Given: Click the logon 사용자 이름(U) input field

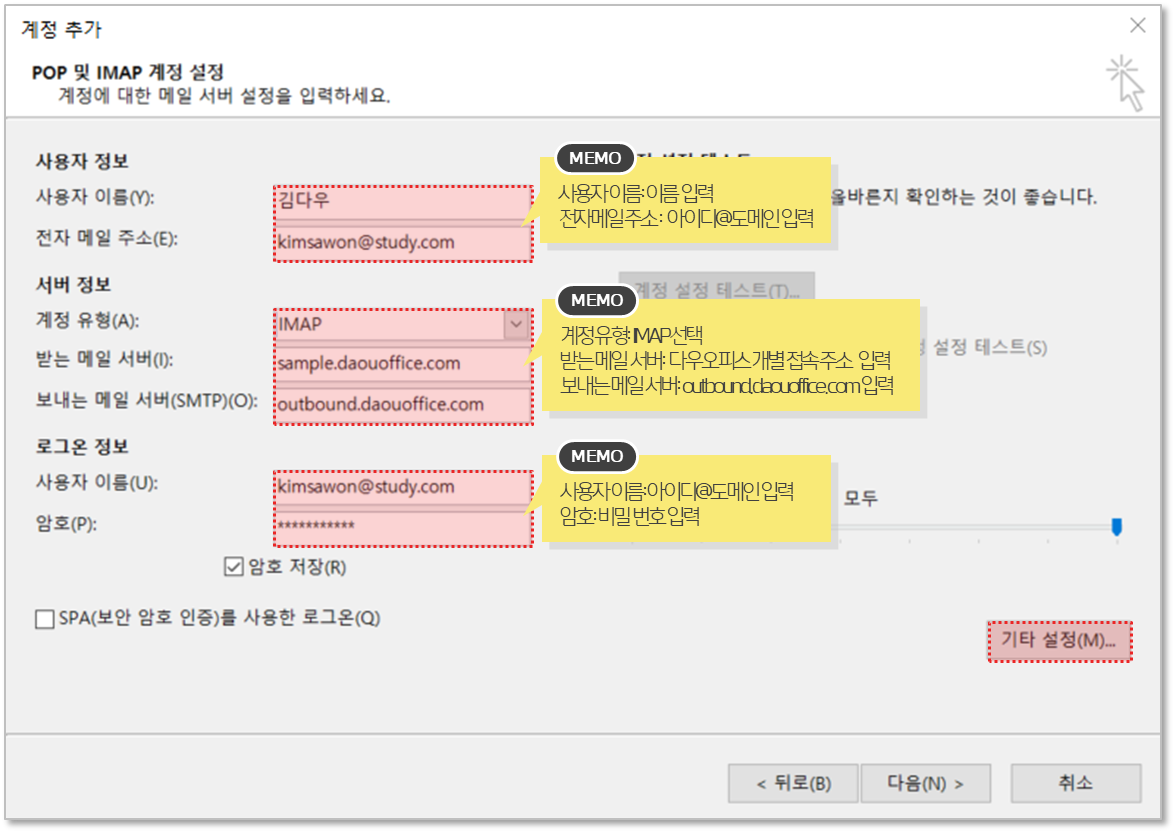Looking at the screenshot, I should (x=402, y=487).
